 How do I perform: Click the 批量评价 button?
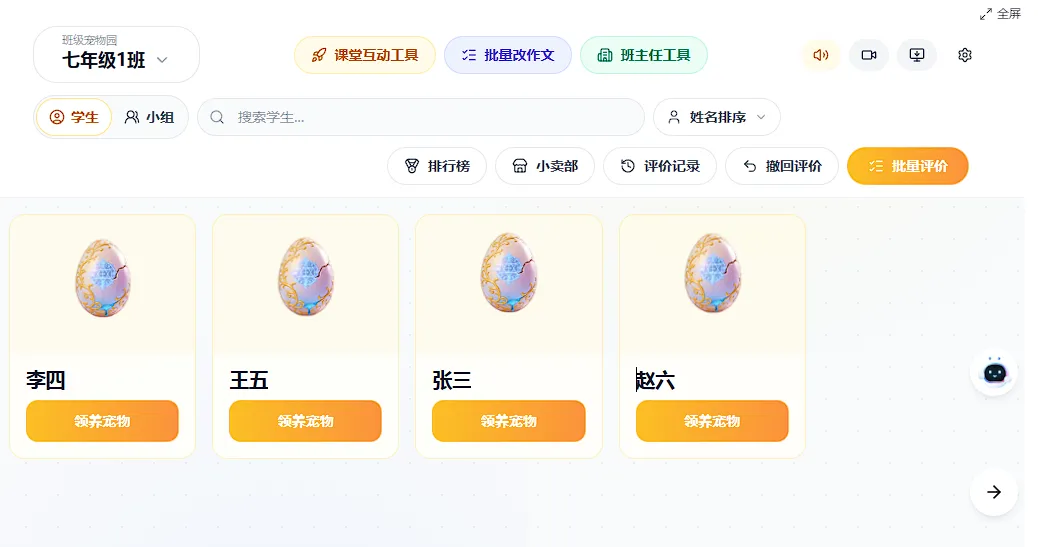[x=908, y=166]
